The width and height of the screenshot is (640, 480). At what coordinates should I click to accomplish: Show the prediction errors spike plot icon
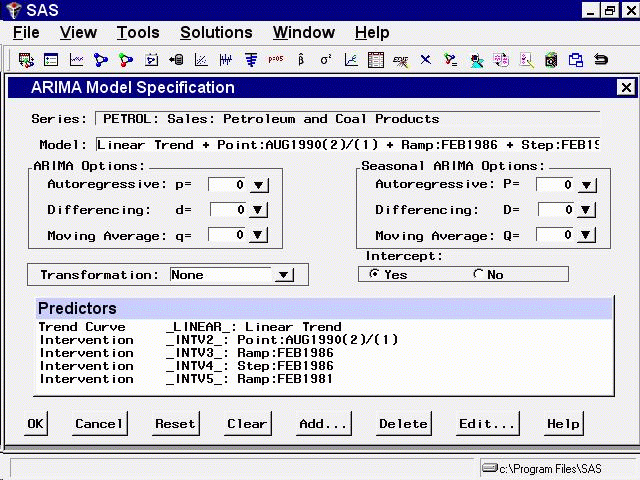[226, 60]
